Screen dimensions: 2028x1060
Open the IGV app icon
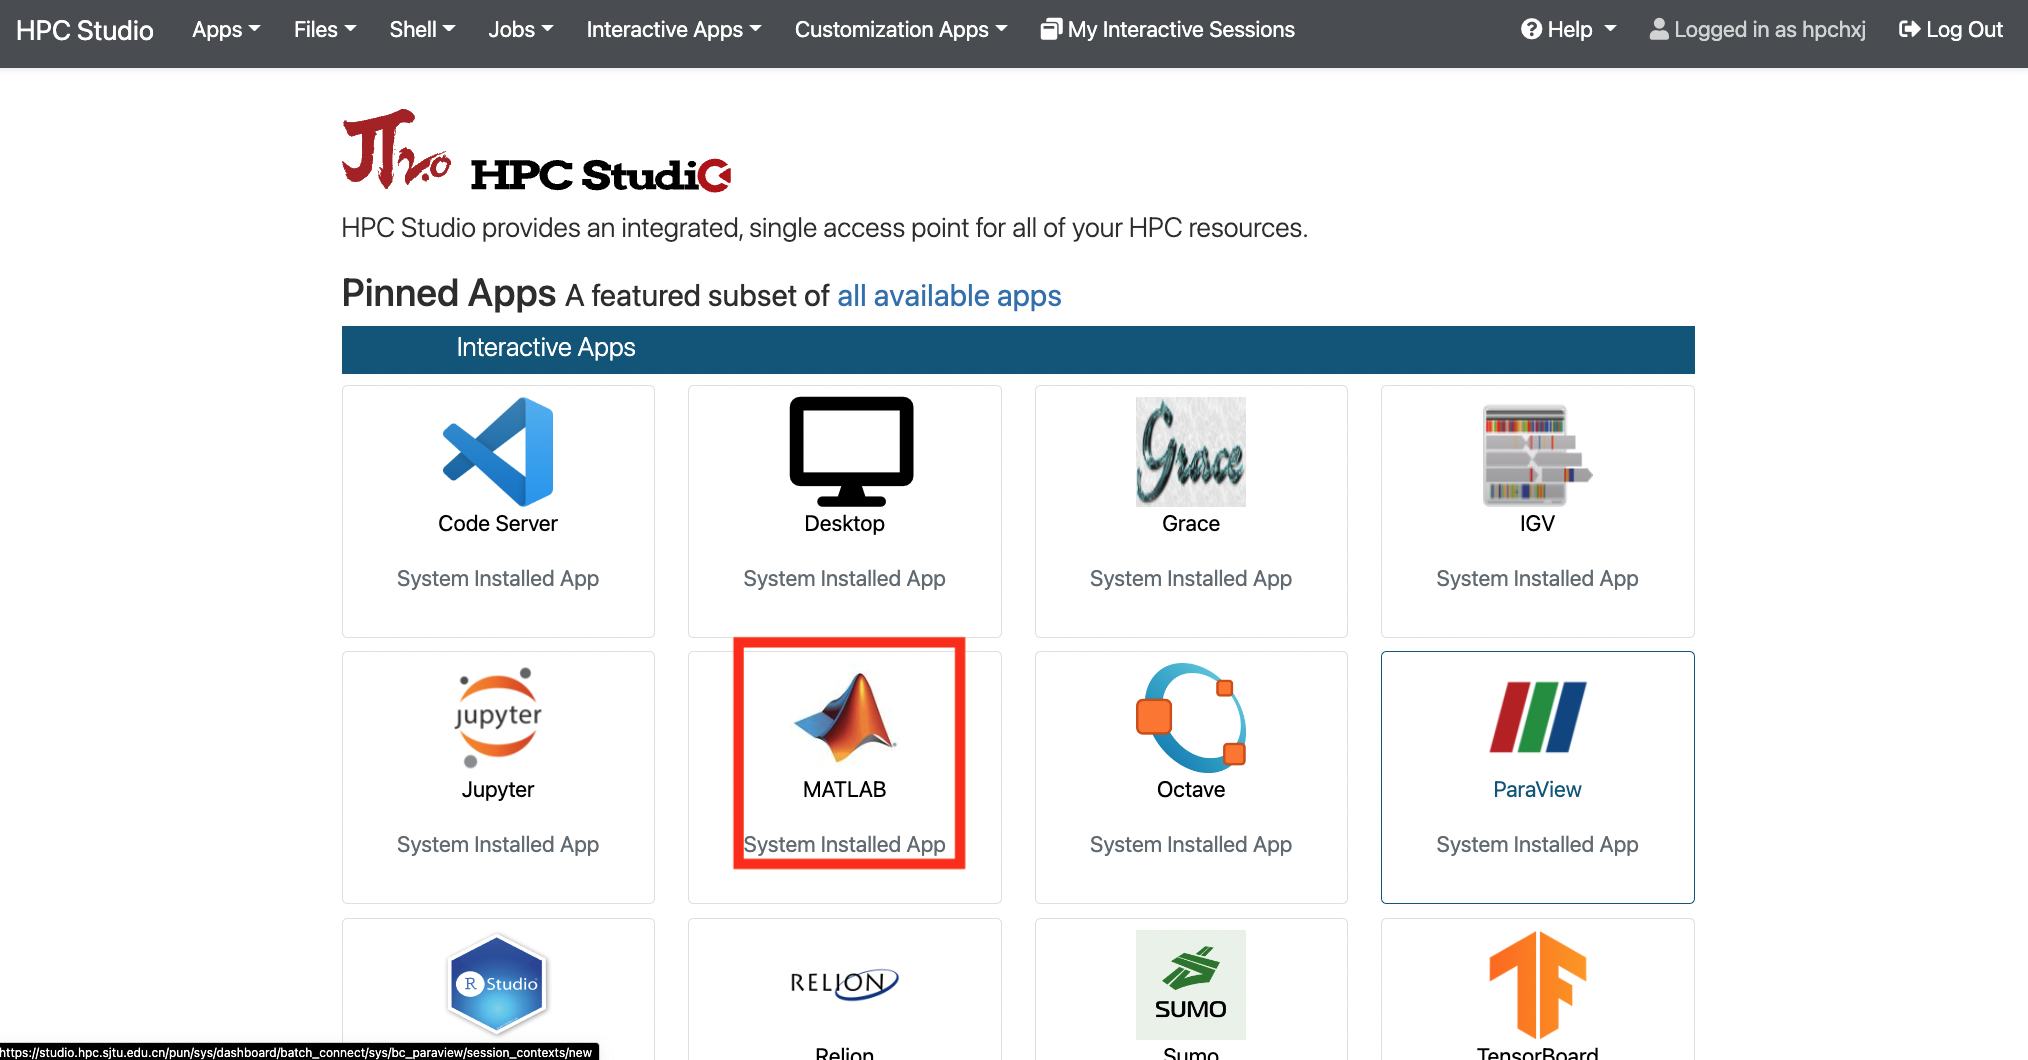point(1537,456)
